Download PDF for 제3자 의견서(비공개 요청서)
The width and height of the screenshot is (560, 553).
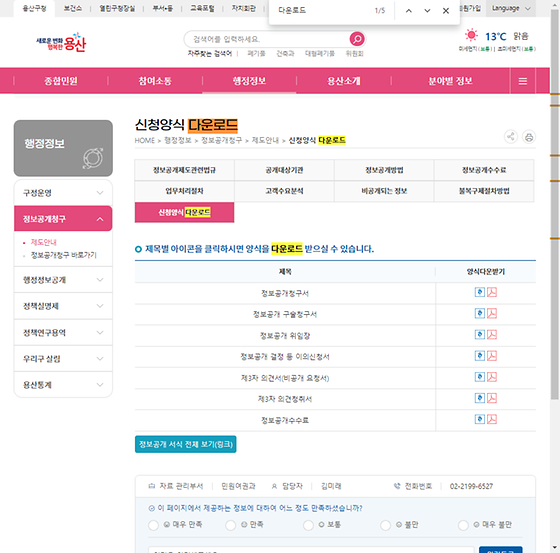492,377
